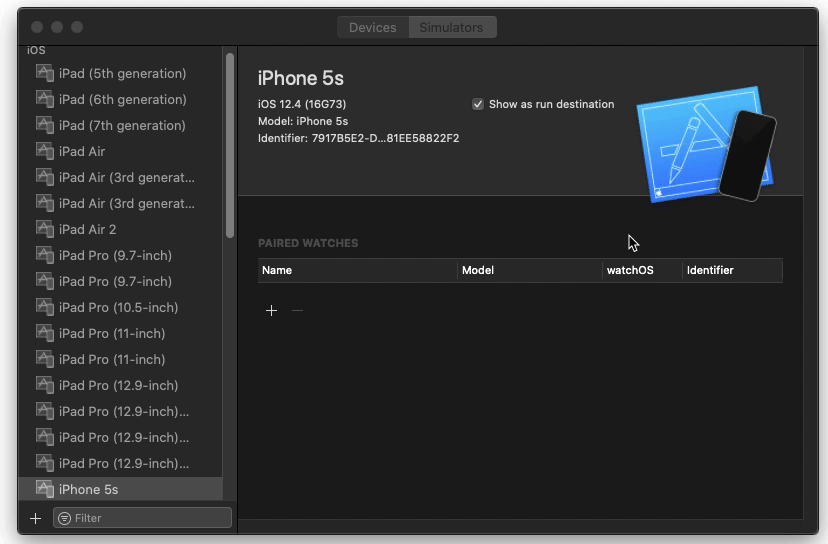
Task: Click the PAIRED WATCHES section label
Action: pos(308,243)
